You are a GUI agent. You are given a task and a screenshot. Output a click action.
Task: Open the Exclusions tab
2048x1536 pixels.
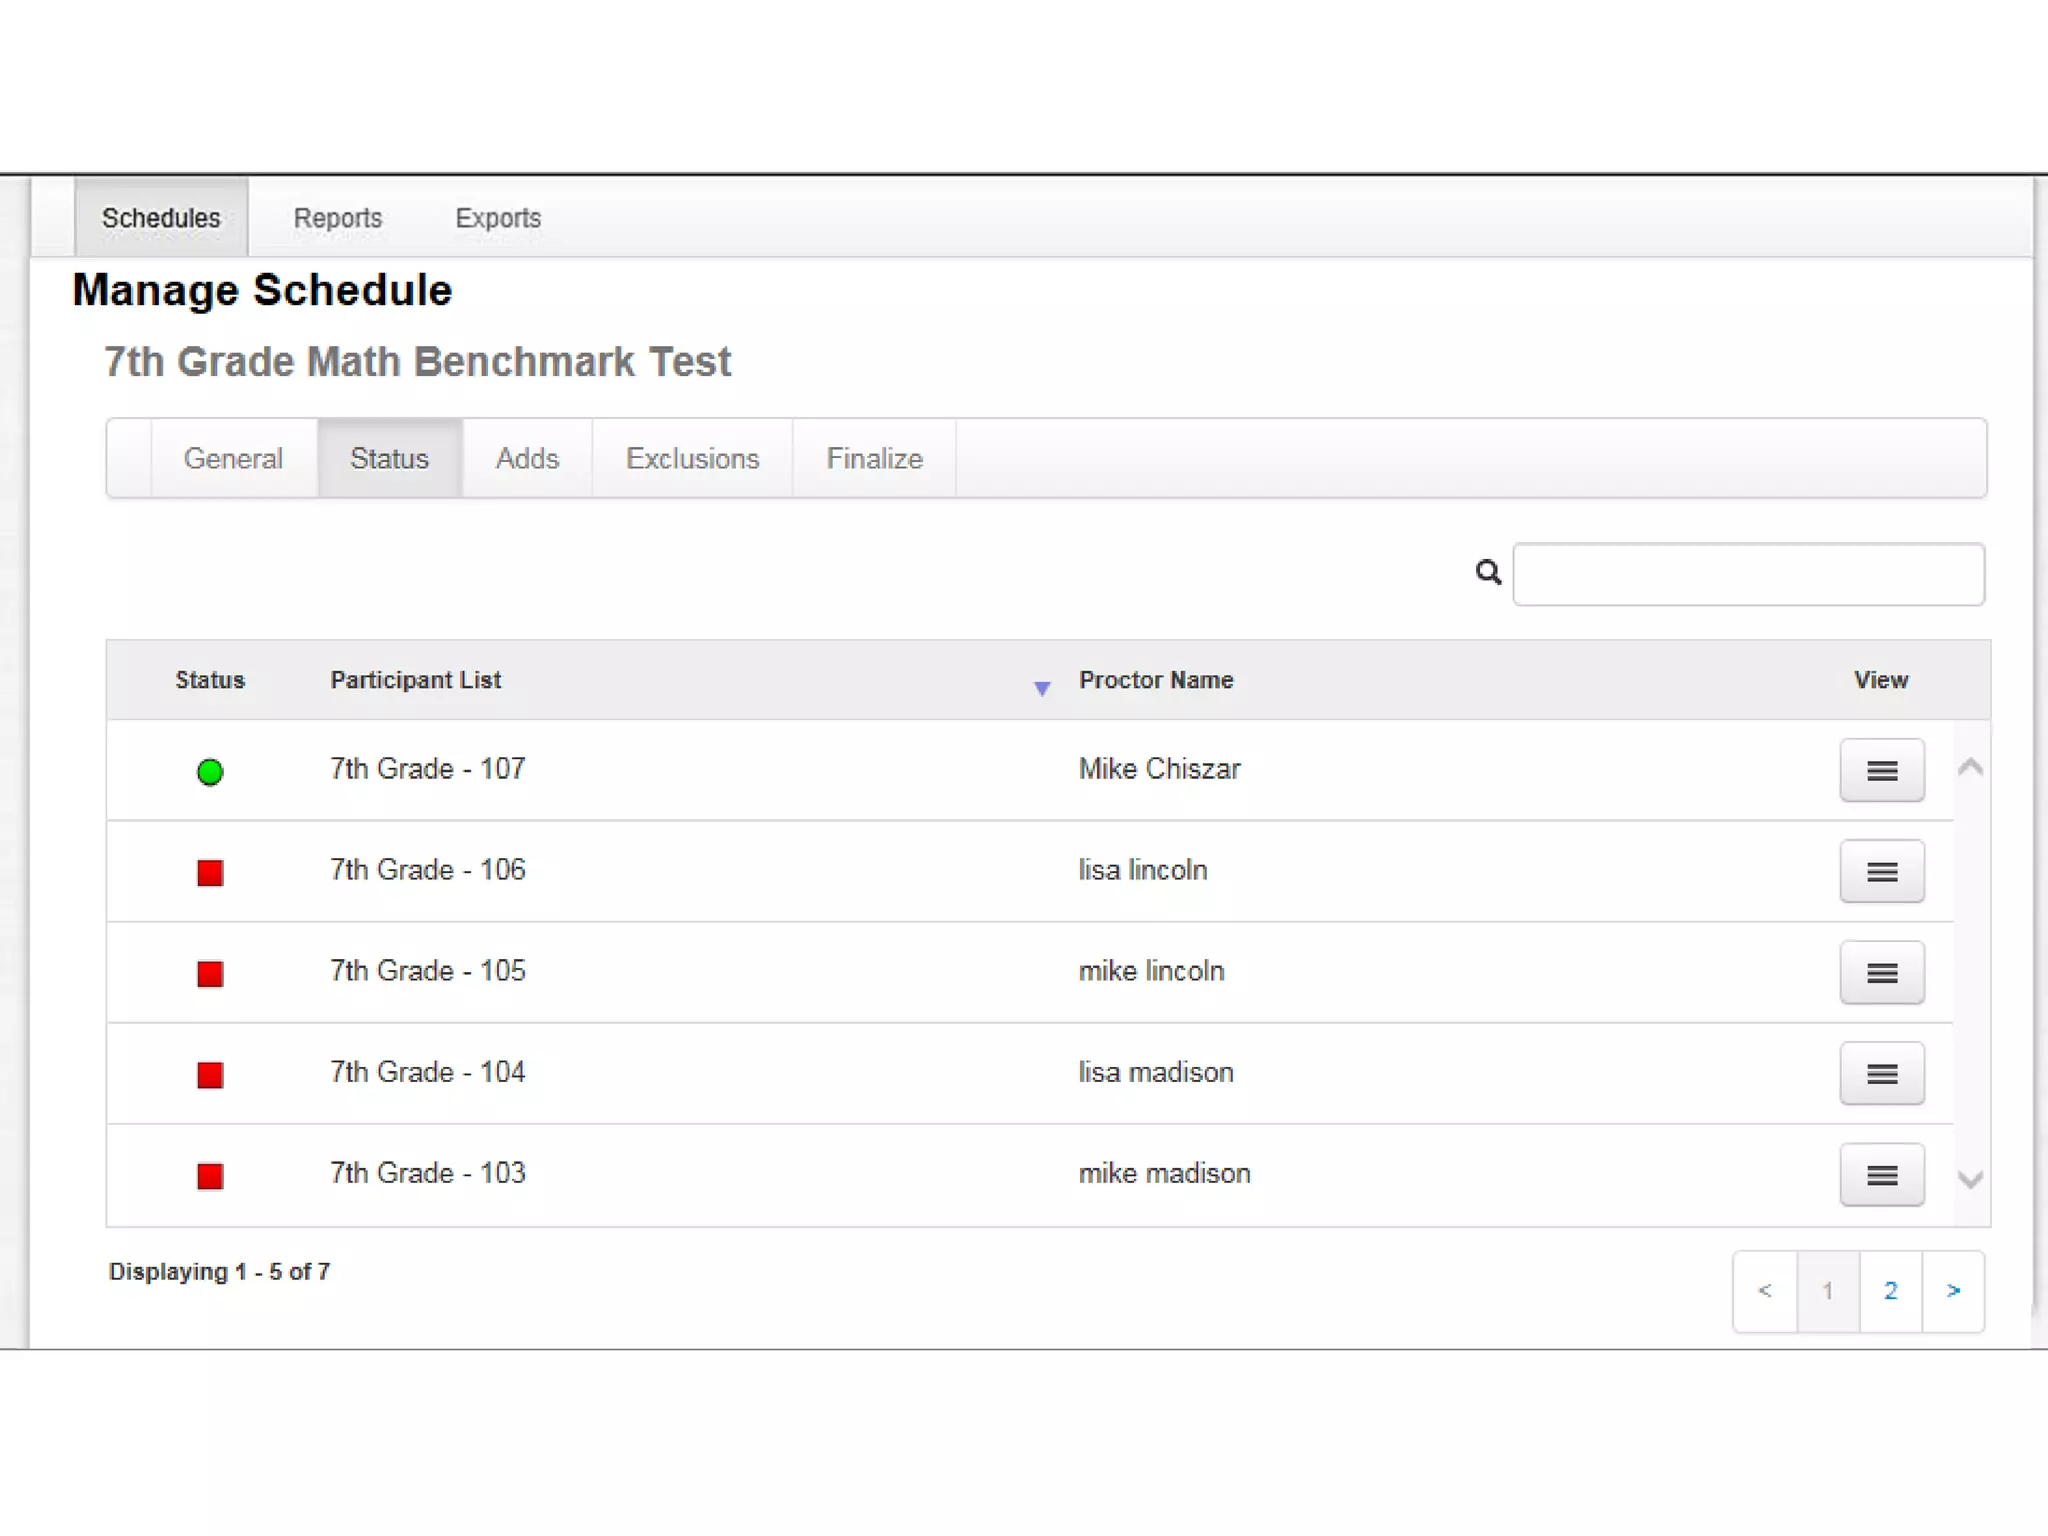click(x=692, y=459)
